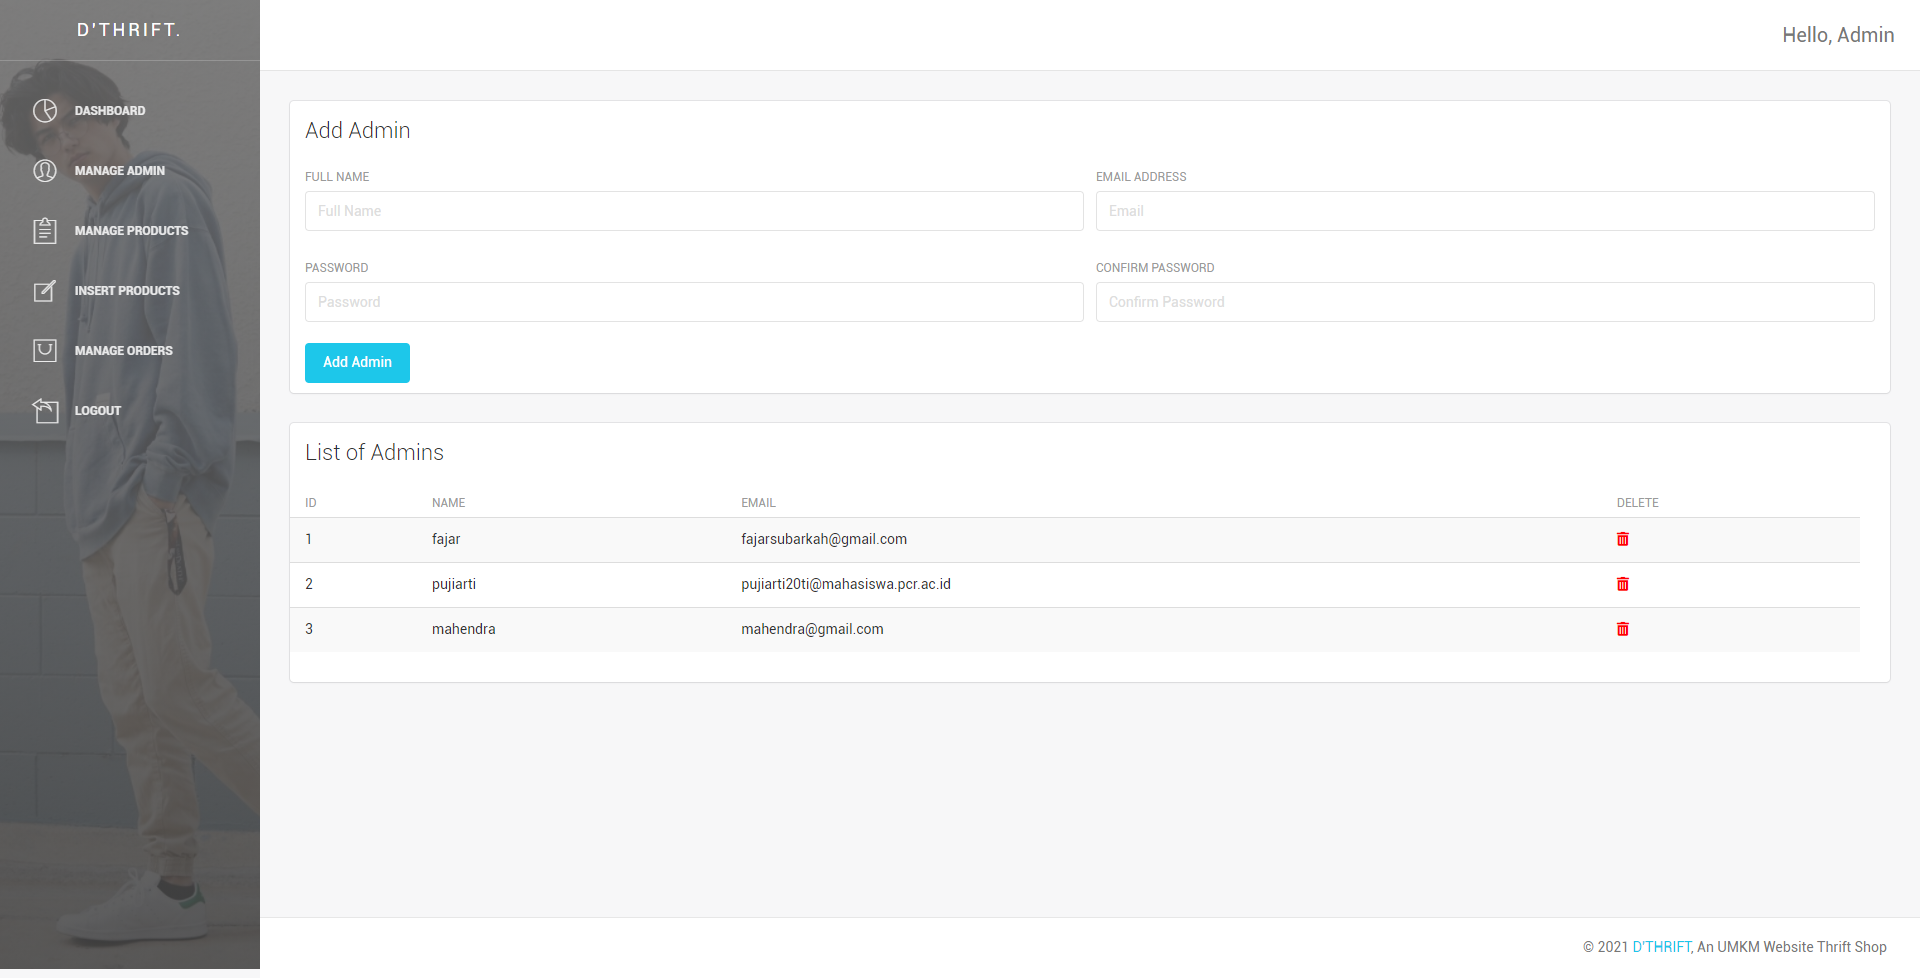This screenshot has height=978, width=1920.
Task: Select the List of Admins heading
Action: 374,452
